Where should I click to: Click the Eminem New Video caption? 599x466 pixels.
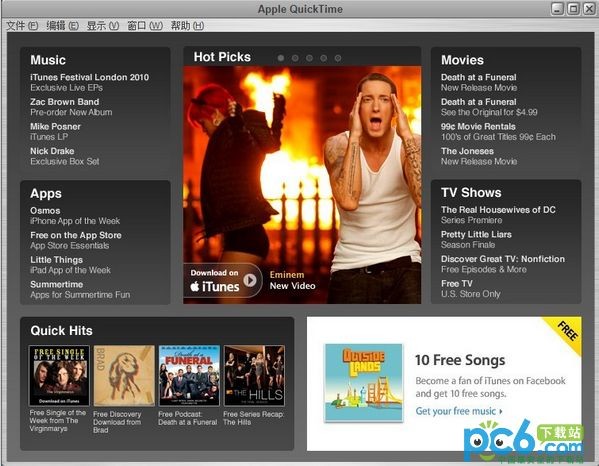click(293, 280)
